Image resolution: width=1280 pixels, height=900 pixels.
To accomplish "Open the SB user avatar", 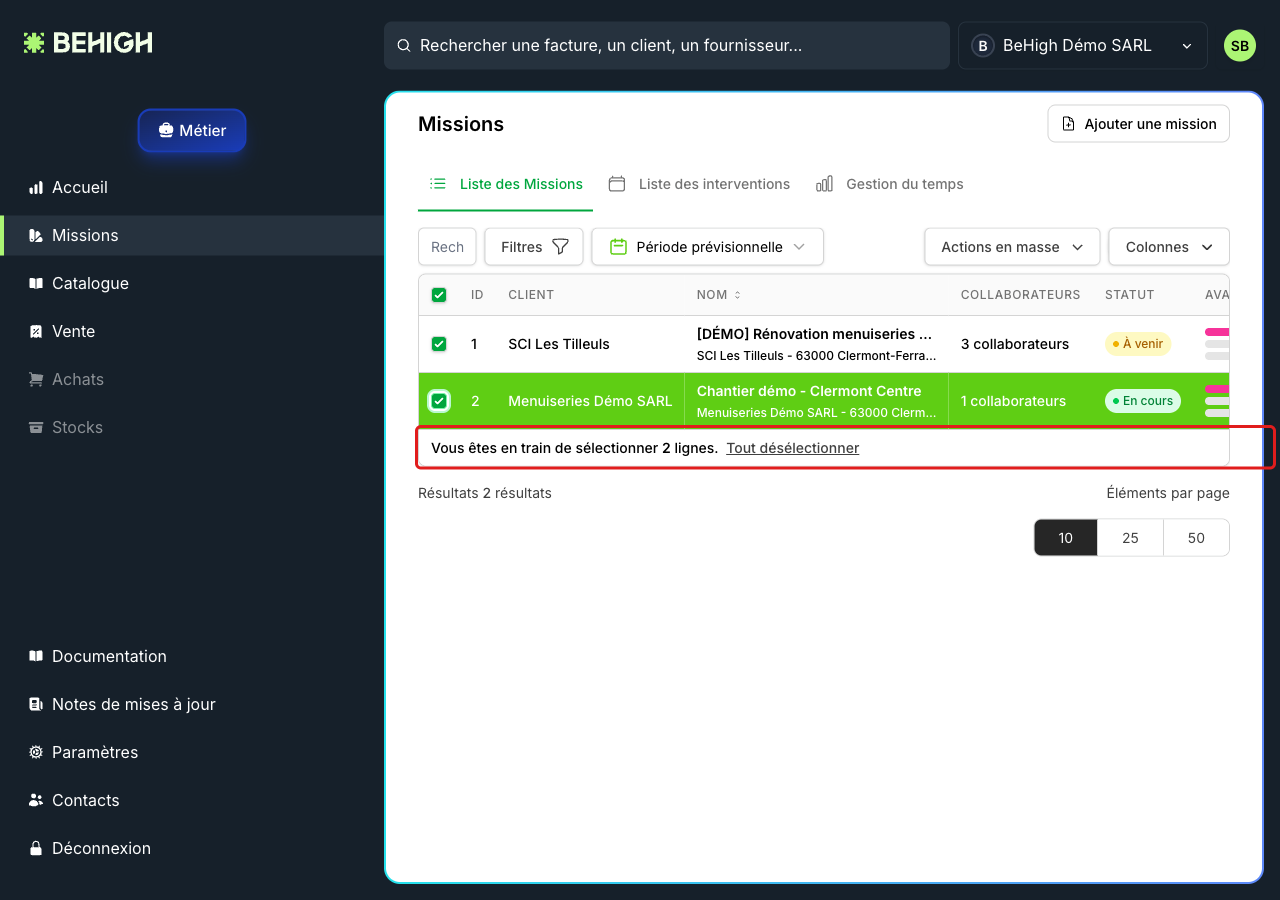I will [x=1240, y=46].
